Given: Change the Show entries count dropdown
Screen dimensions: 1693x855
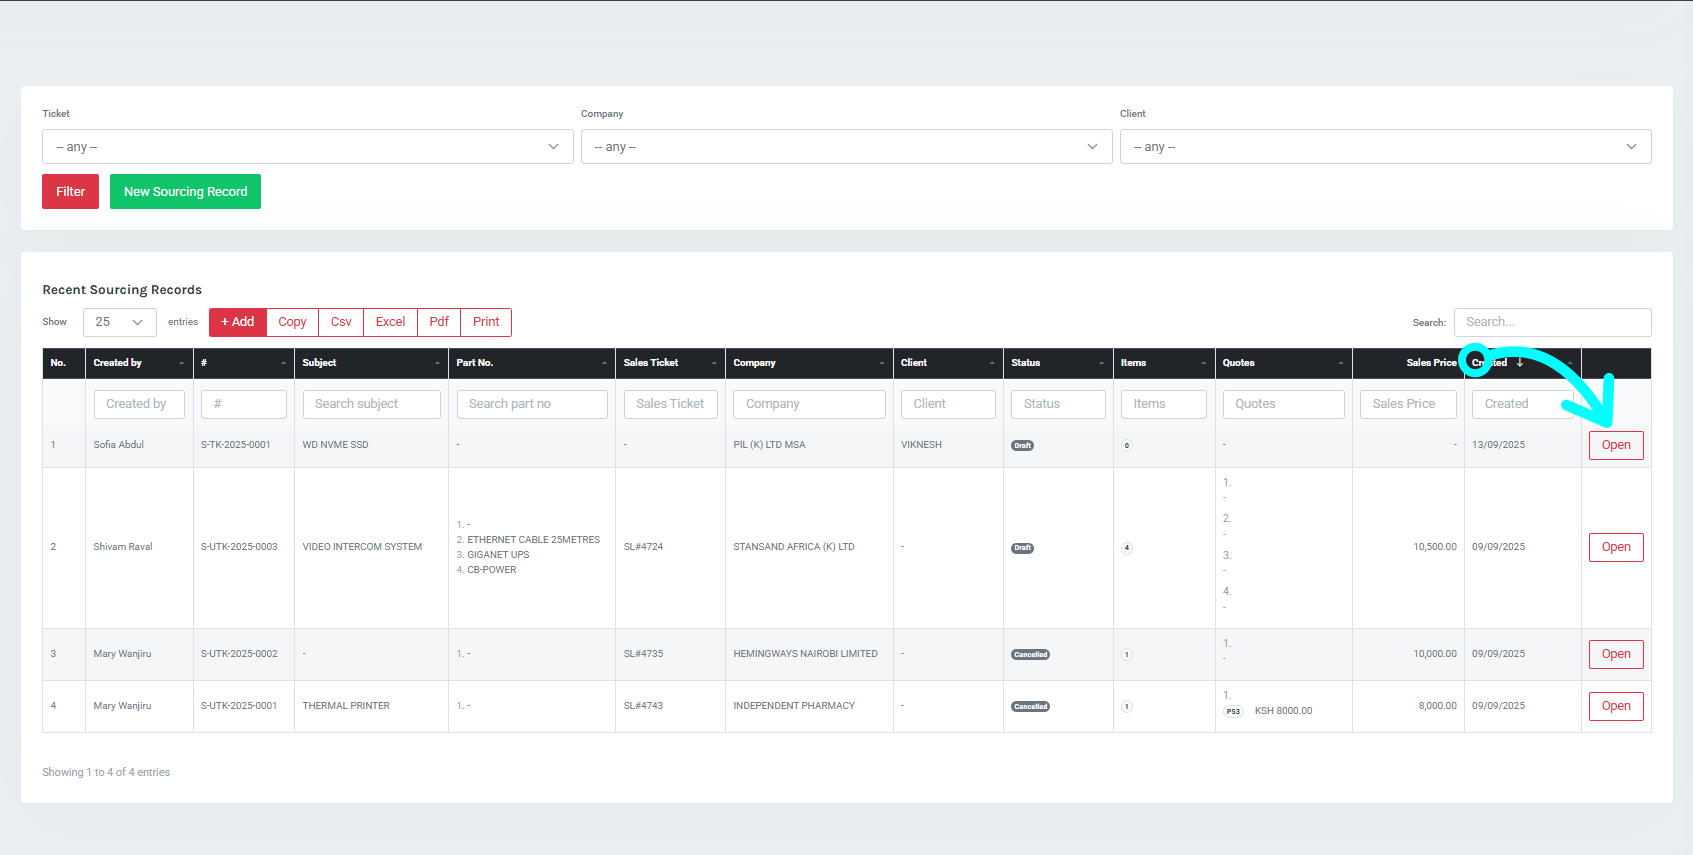Looking at the screenshot, I should click(119, 322).
